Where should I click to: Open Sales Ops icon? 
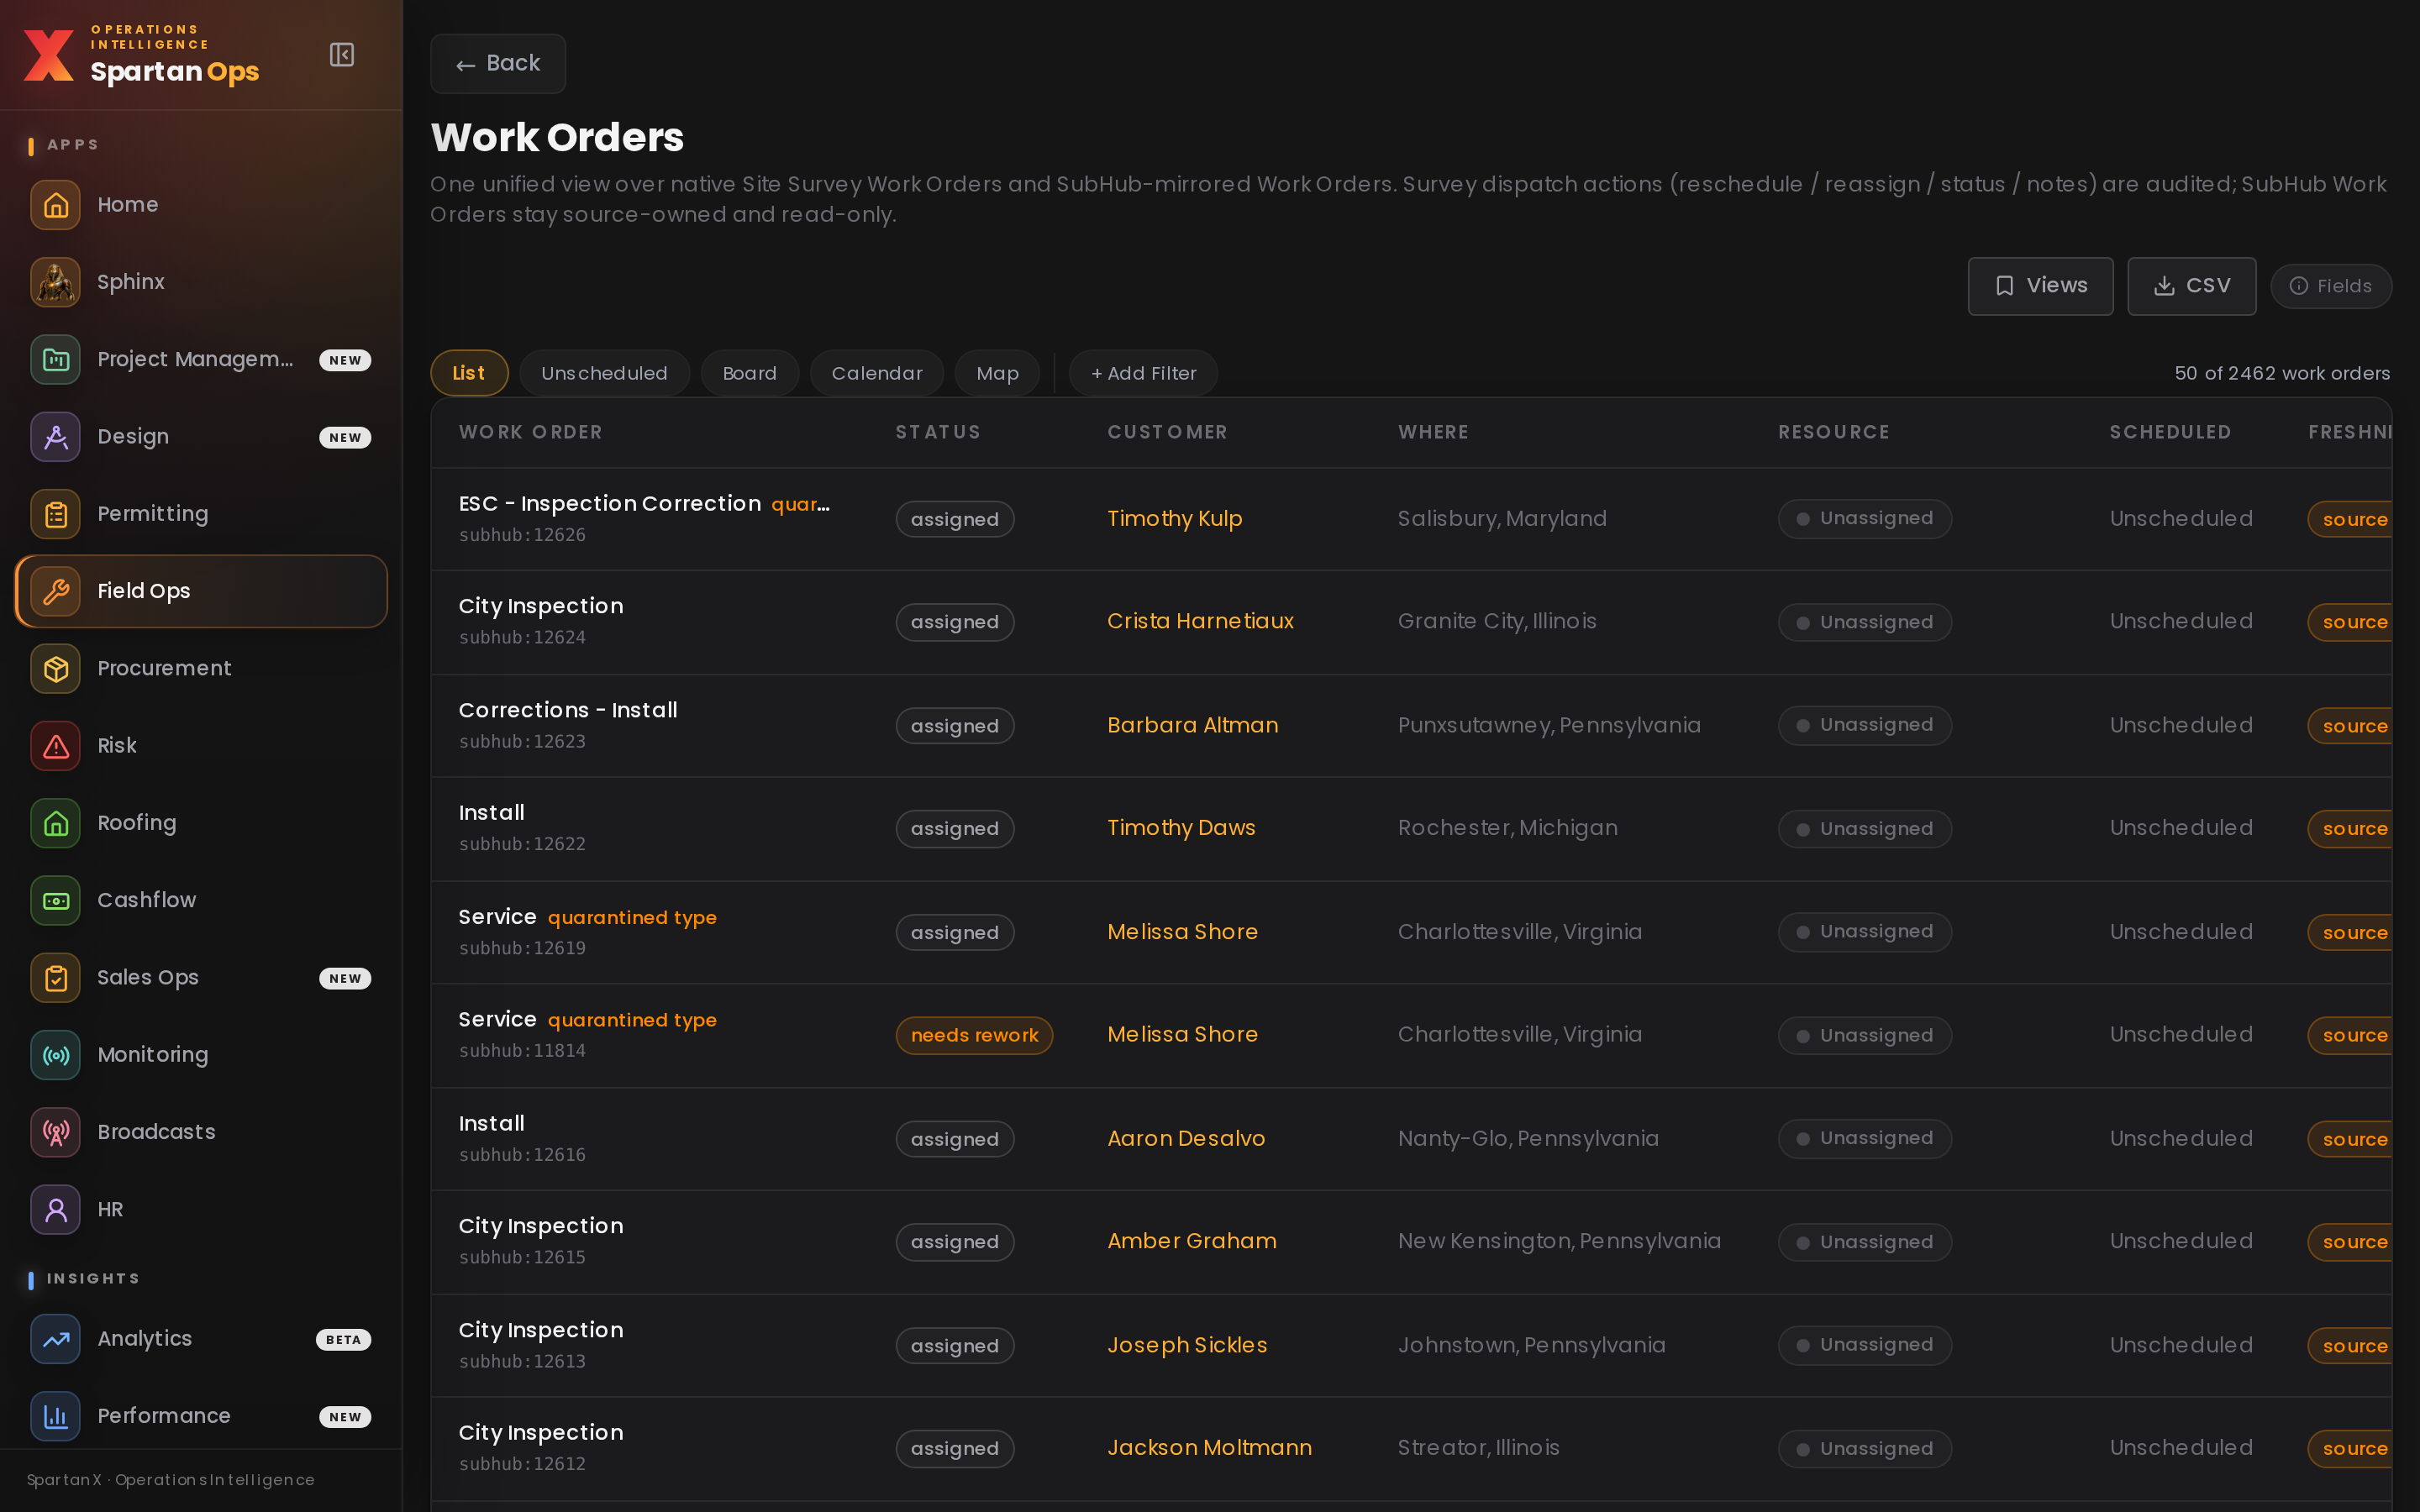click(56, 978)
